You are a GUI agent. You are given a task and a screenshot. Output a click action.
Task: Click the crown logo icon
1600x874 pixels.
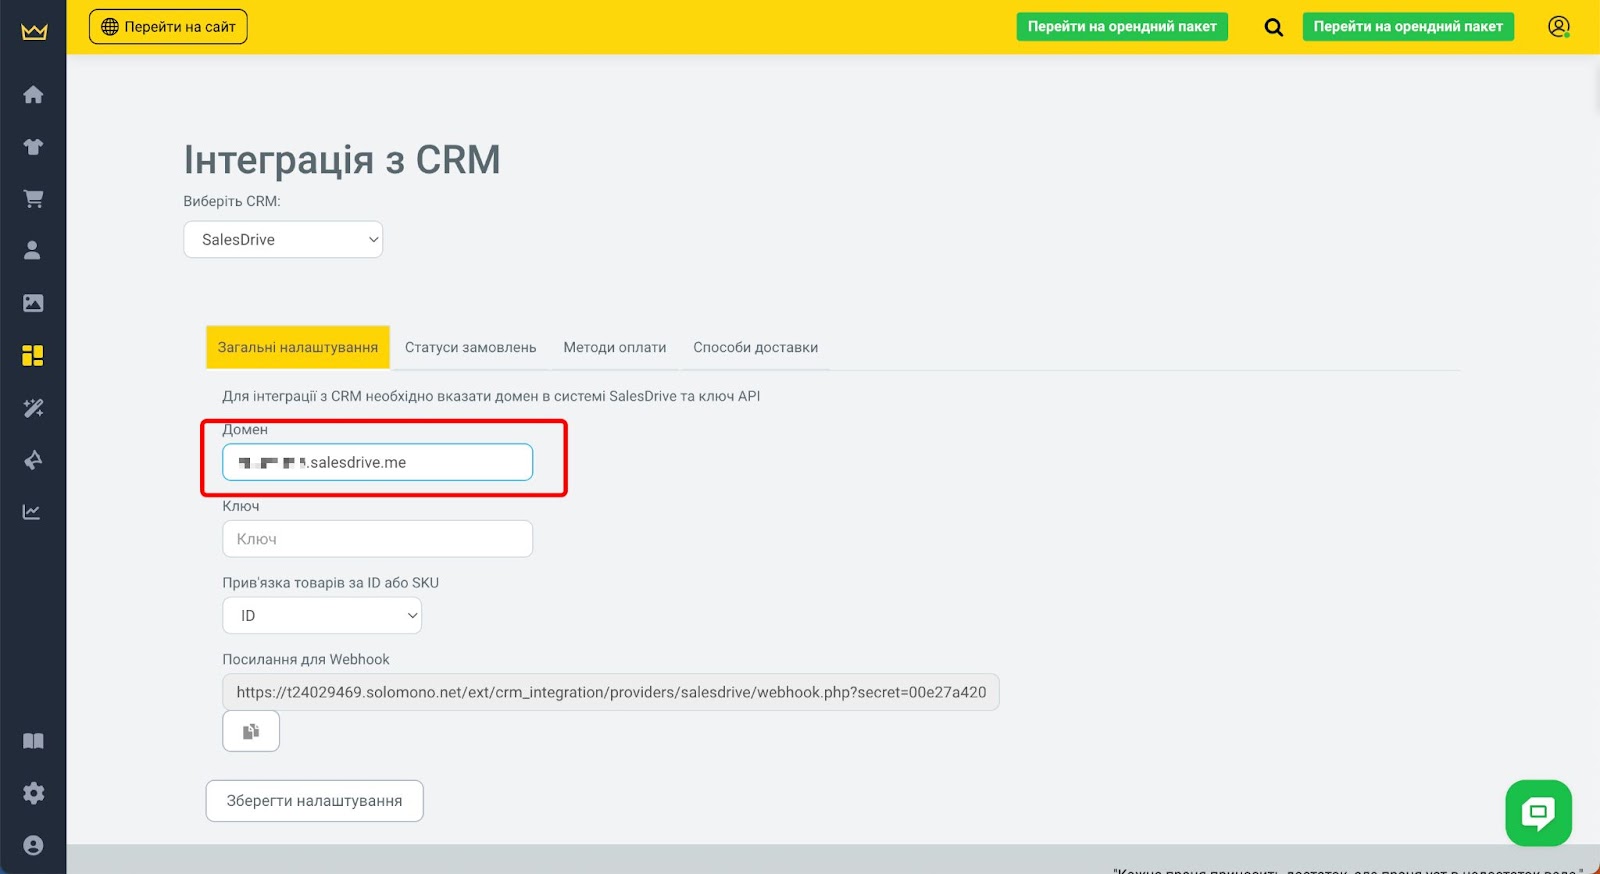click(x=34, y=31)
